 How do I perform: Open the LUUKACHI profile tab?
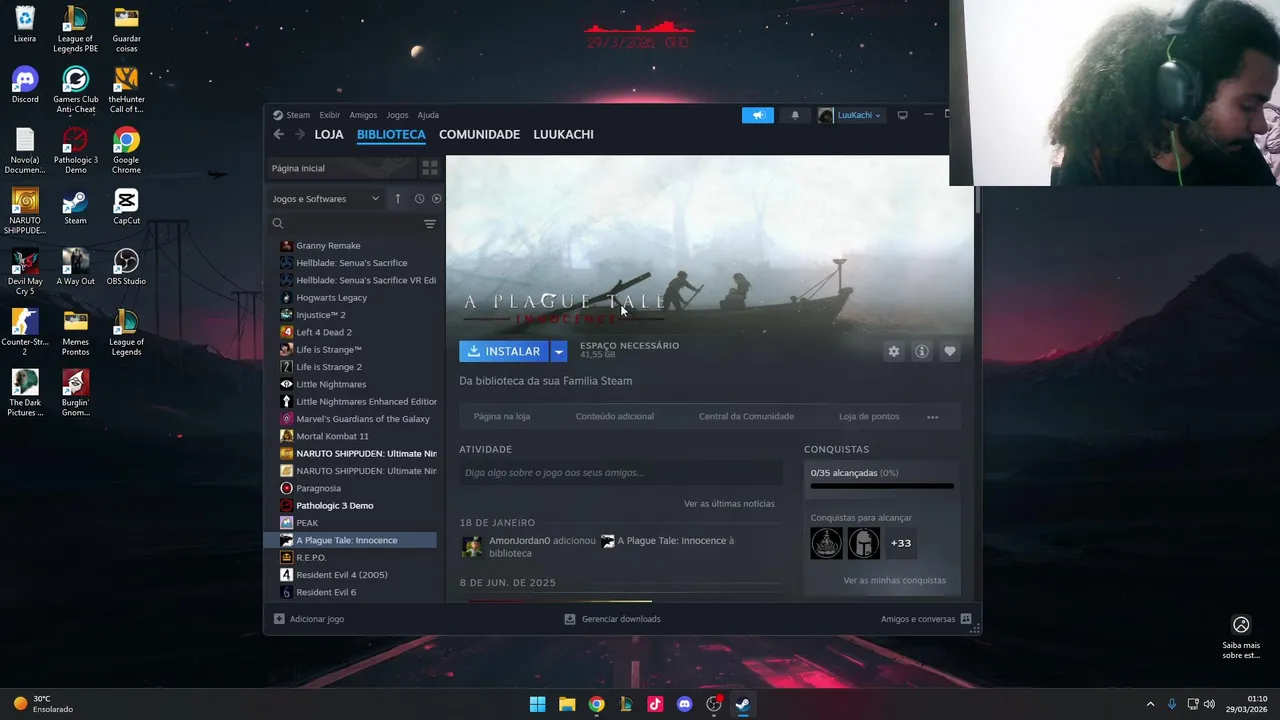pyautogui.click(x=563, y=134)
